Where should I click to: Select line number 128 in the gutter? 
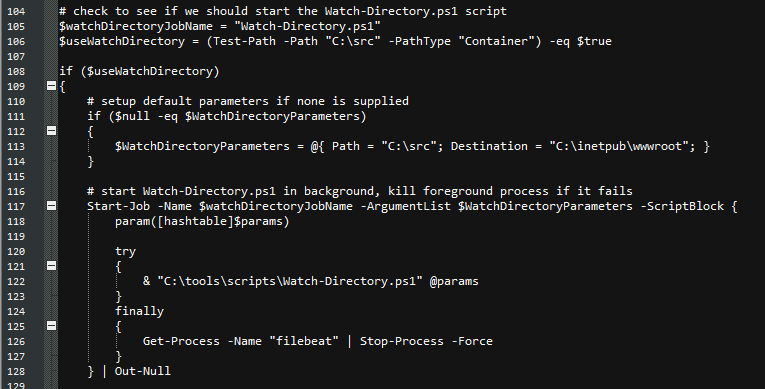coord(16,371)
